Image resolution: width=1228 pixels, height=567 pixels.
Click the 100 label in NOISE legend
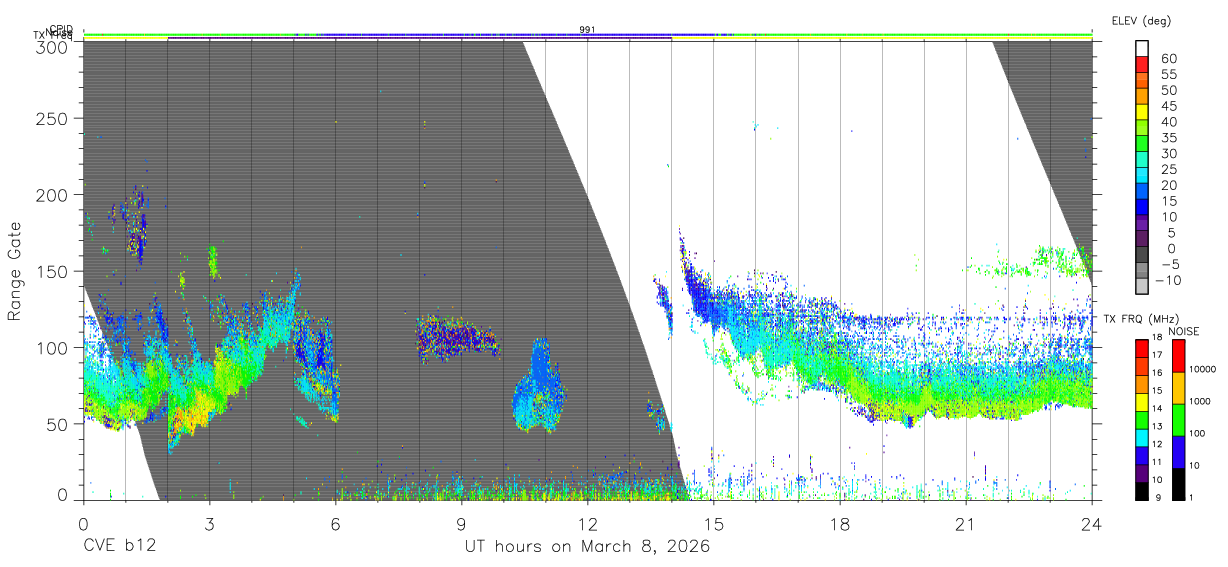click(x=1196, y=433)
